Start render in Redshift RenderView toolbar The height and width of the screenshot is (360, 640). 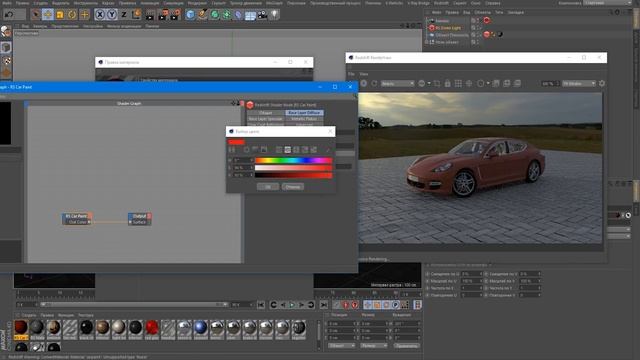pos(363,83)
